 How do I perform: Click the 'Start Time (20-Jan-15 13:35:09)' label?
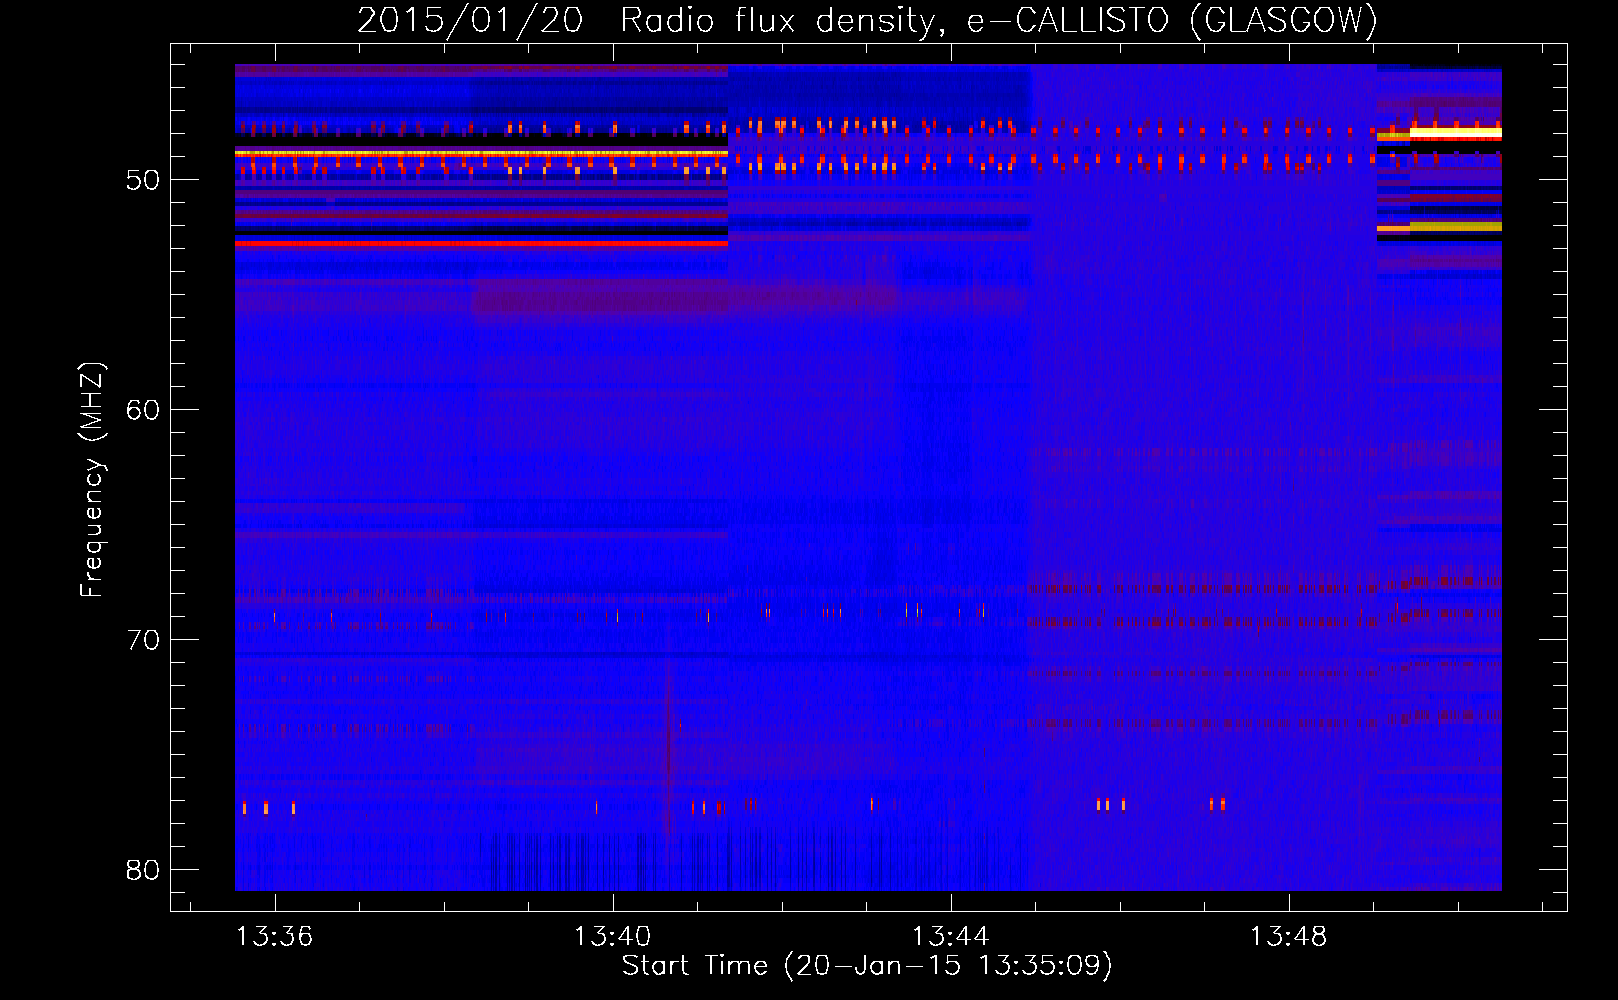click(x=867, y=966)
